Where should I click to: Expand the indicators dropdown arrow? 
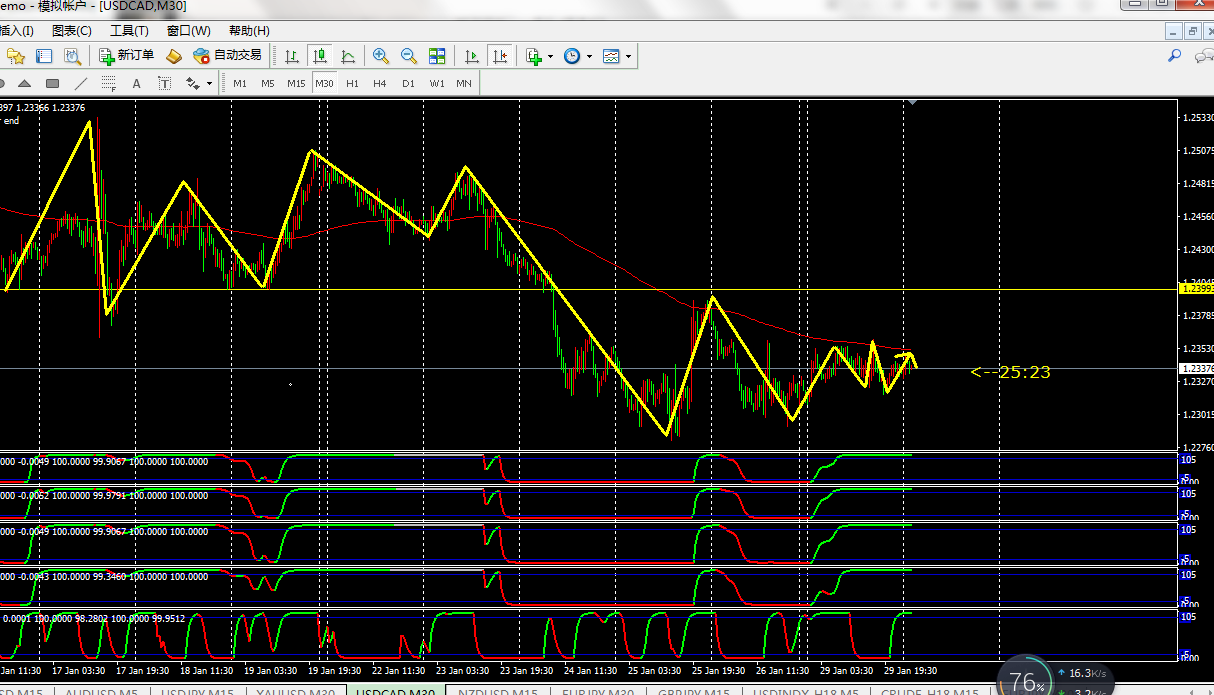click(x=551, y=56)
